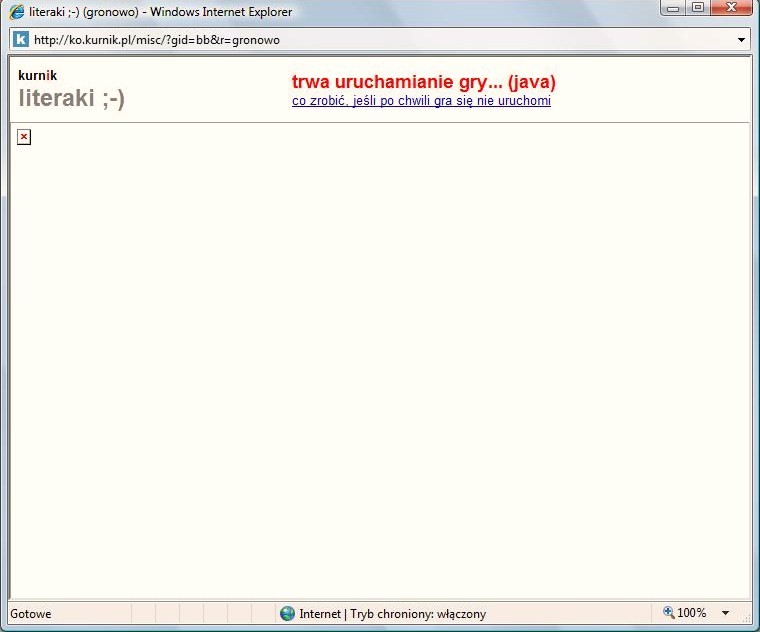Click the red 'trwa uruchamianie gry... (java)' message
The height and width of the screenshot is (632, 760).
(424, 82)
